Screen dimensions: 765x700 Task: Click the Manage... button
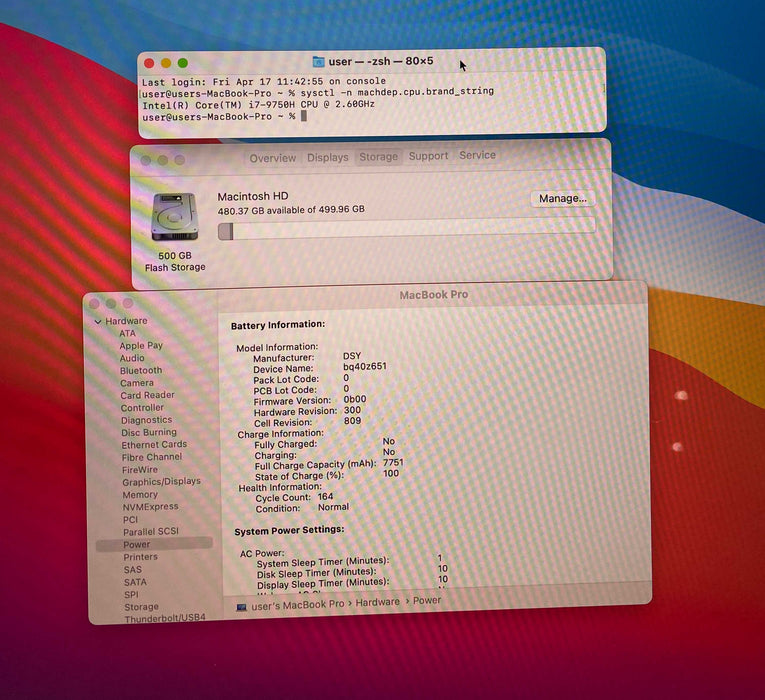point(563,199)
